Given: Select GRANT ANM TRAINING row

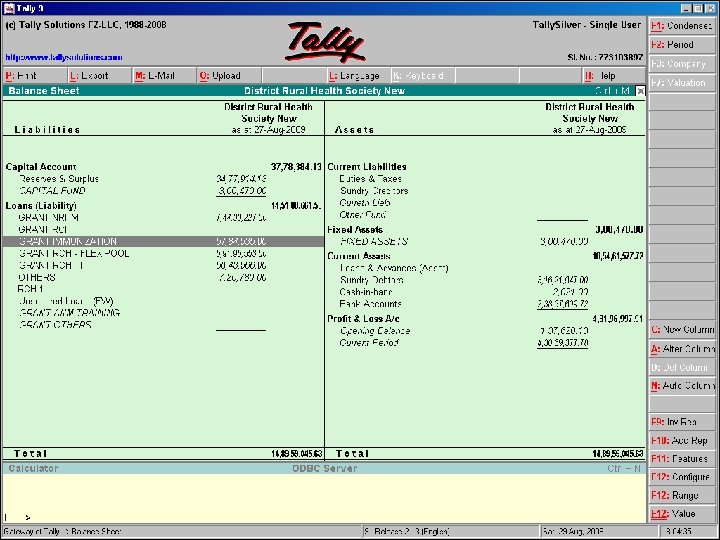Looking at the screenshot, I should click(69, 313).
